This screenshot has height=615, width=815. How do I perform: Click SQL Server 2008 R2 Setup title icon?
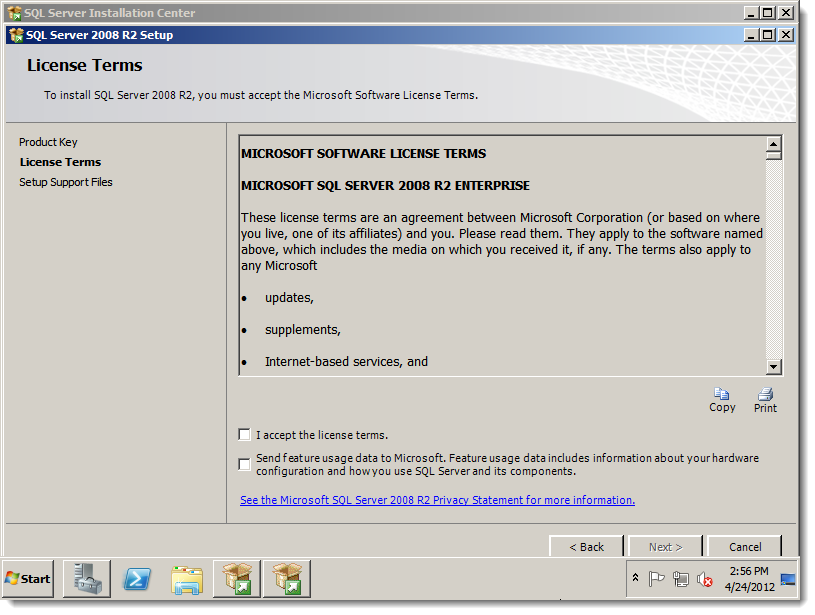(16, 35)
